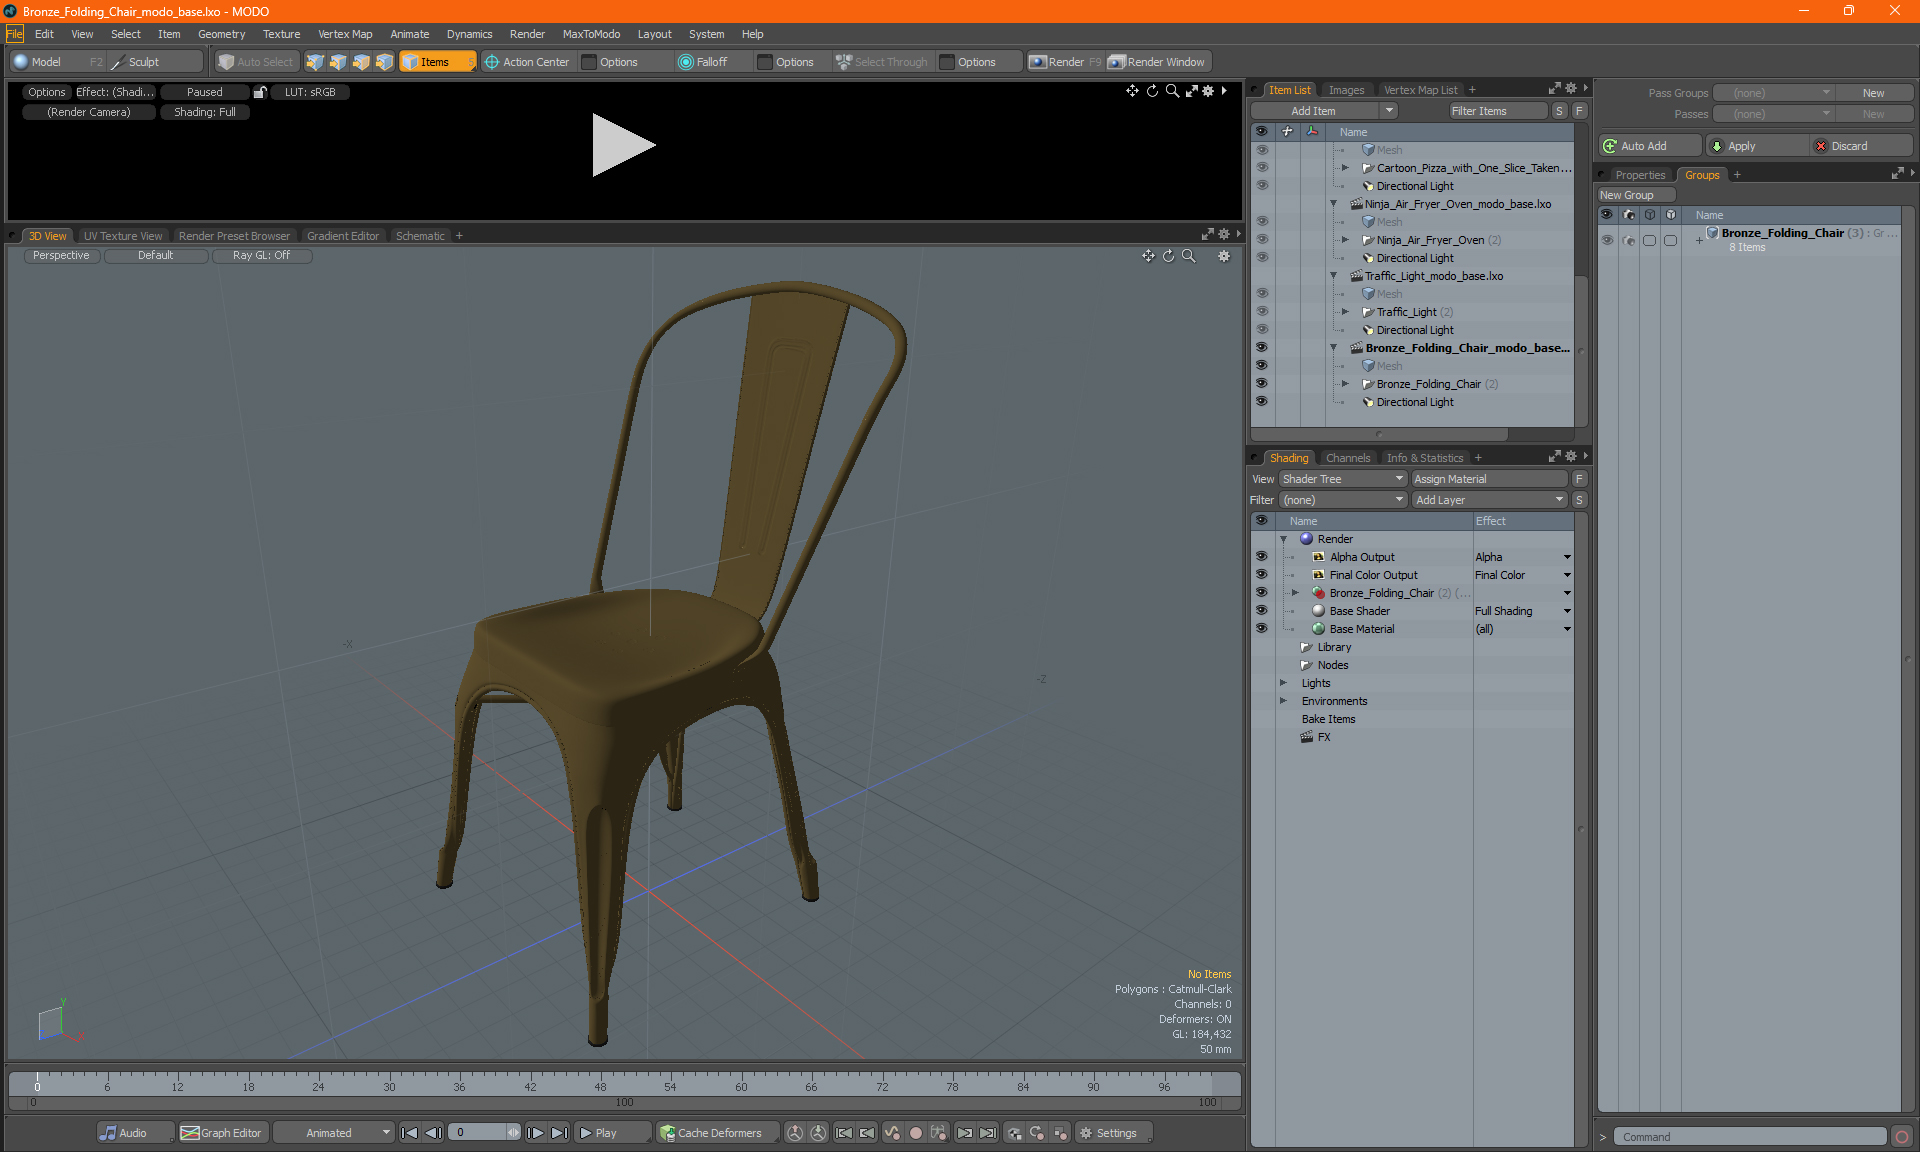Click Add Item button

click(x=1313, y=111)
